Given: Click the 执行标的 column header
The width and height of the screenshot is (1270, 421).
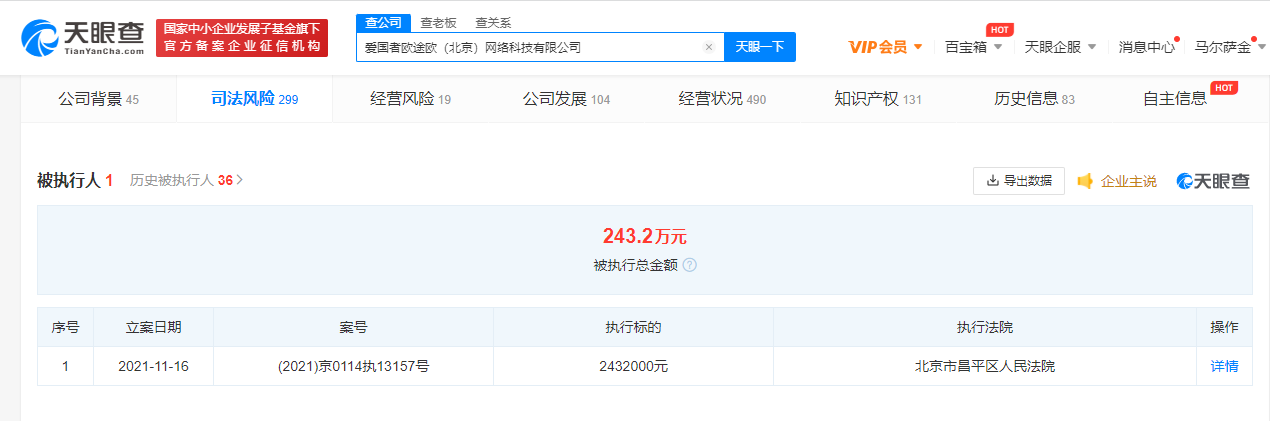Looking at the screenshot, I should coord(633,328).
